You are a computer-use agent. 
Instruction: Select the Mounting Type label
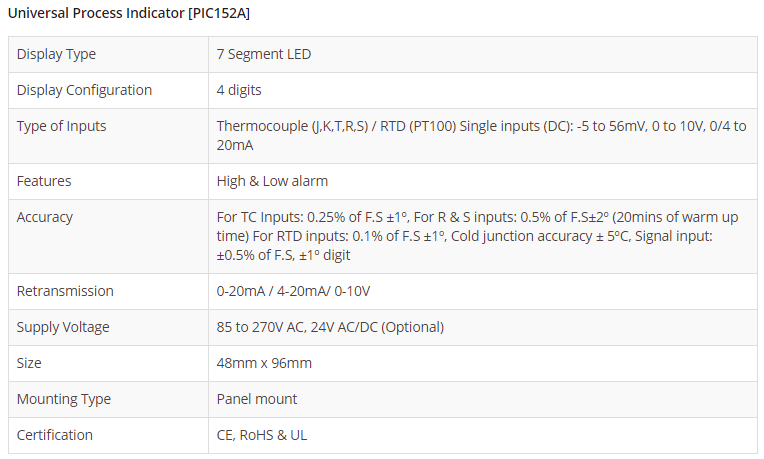[63, 399]
